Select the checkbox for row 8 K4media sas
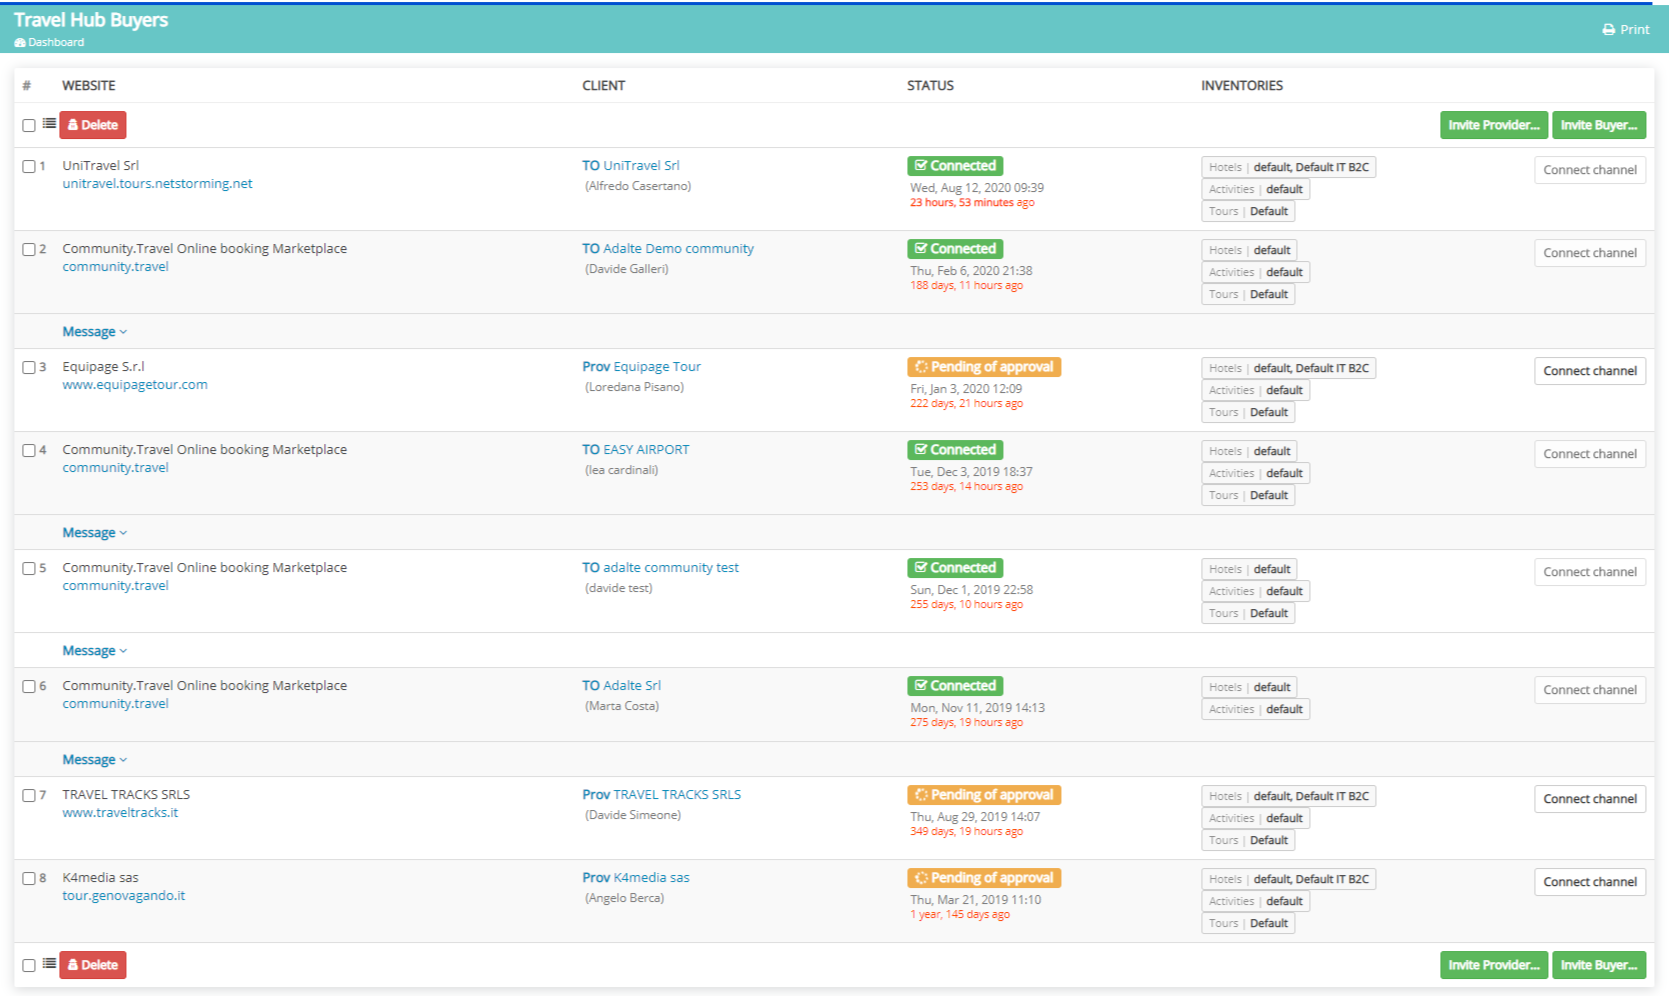The width and height of the screenshot is (1669, 996). click(28, 877)
